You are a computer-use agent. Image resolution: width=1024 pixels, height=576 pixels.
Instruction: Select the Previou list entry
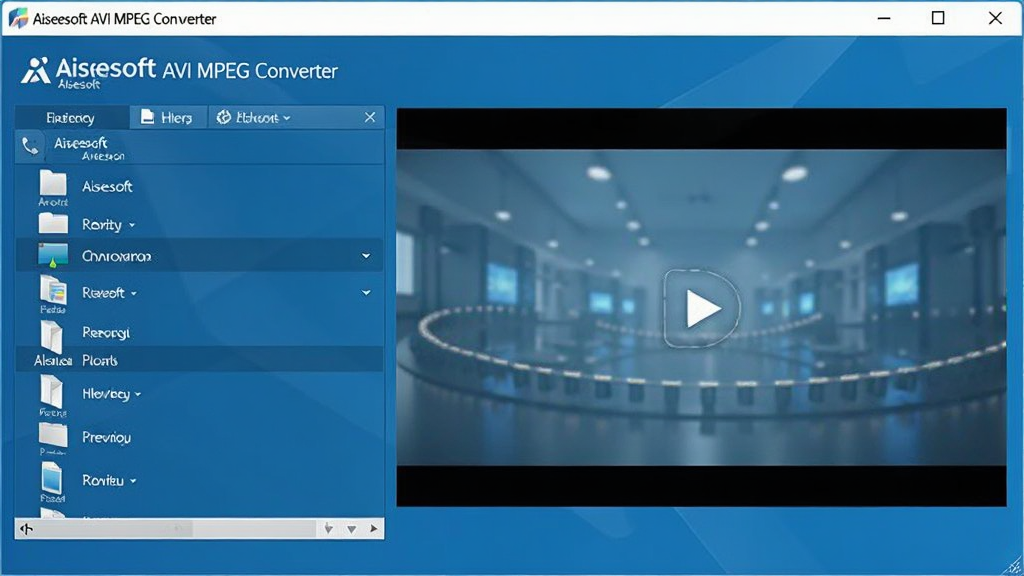click(x=106, y=438)
